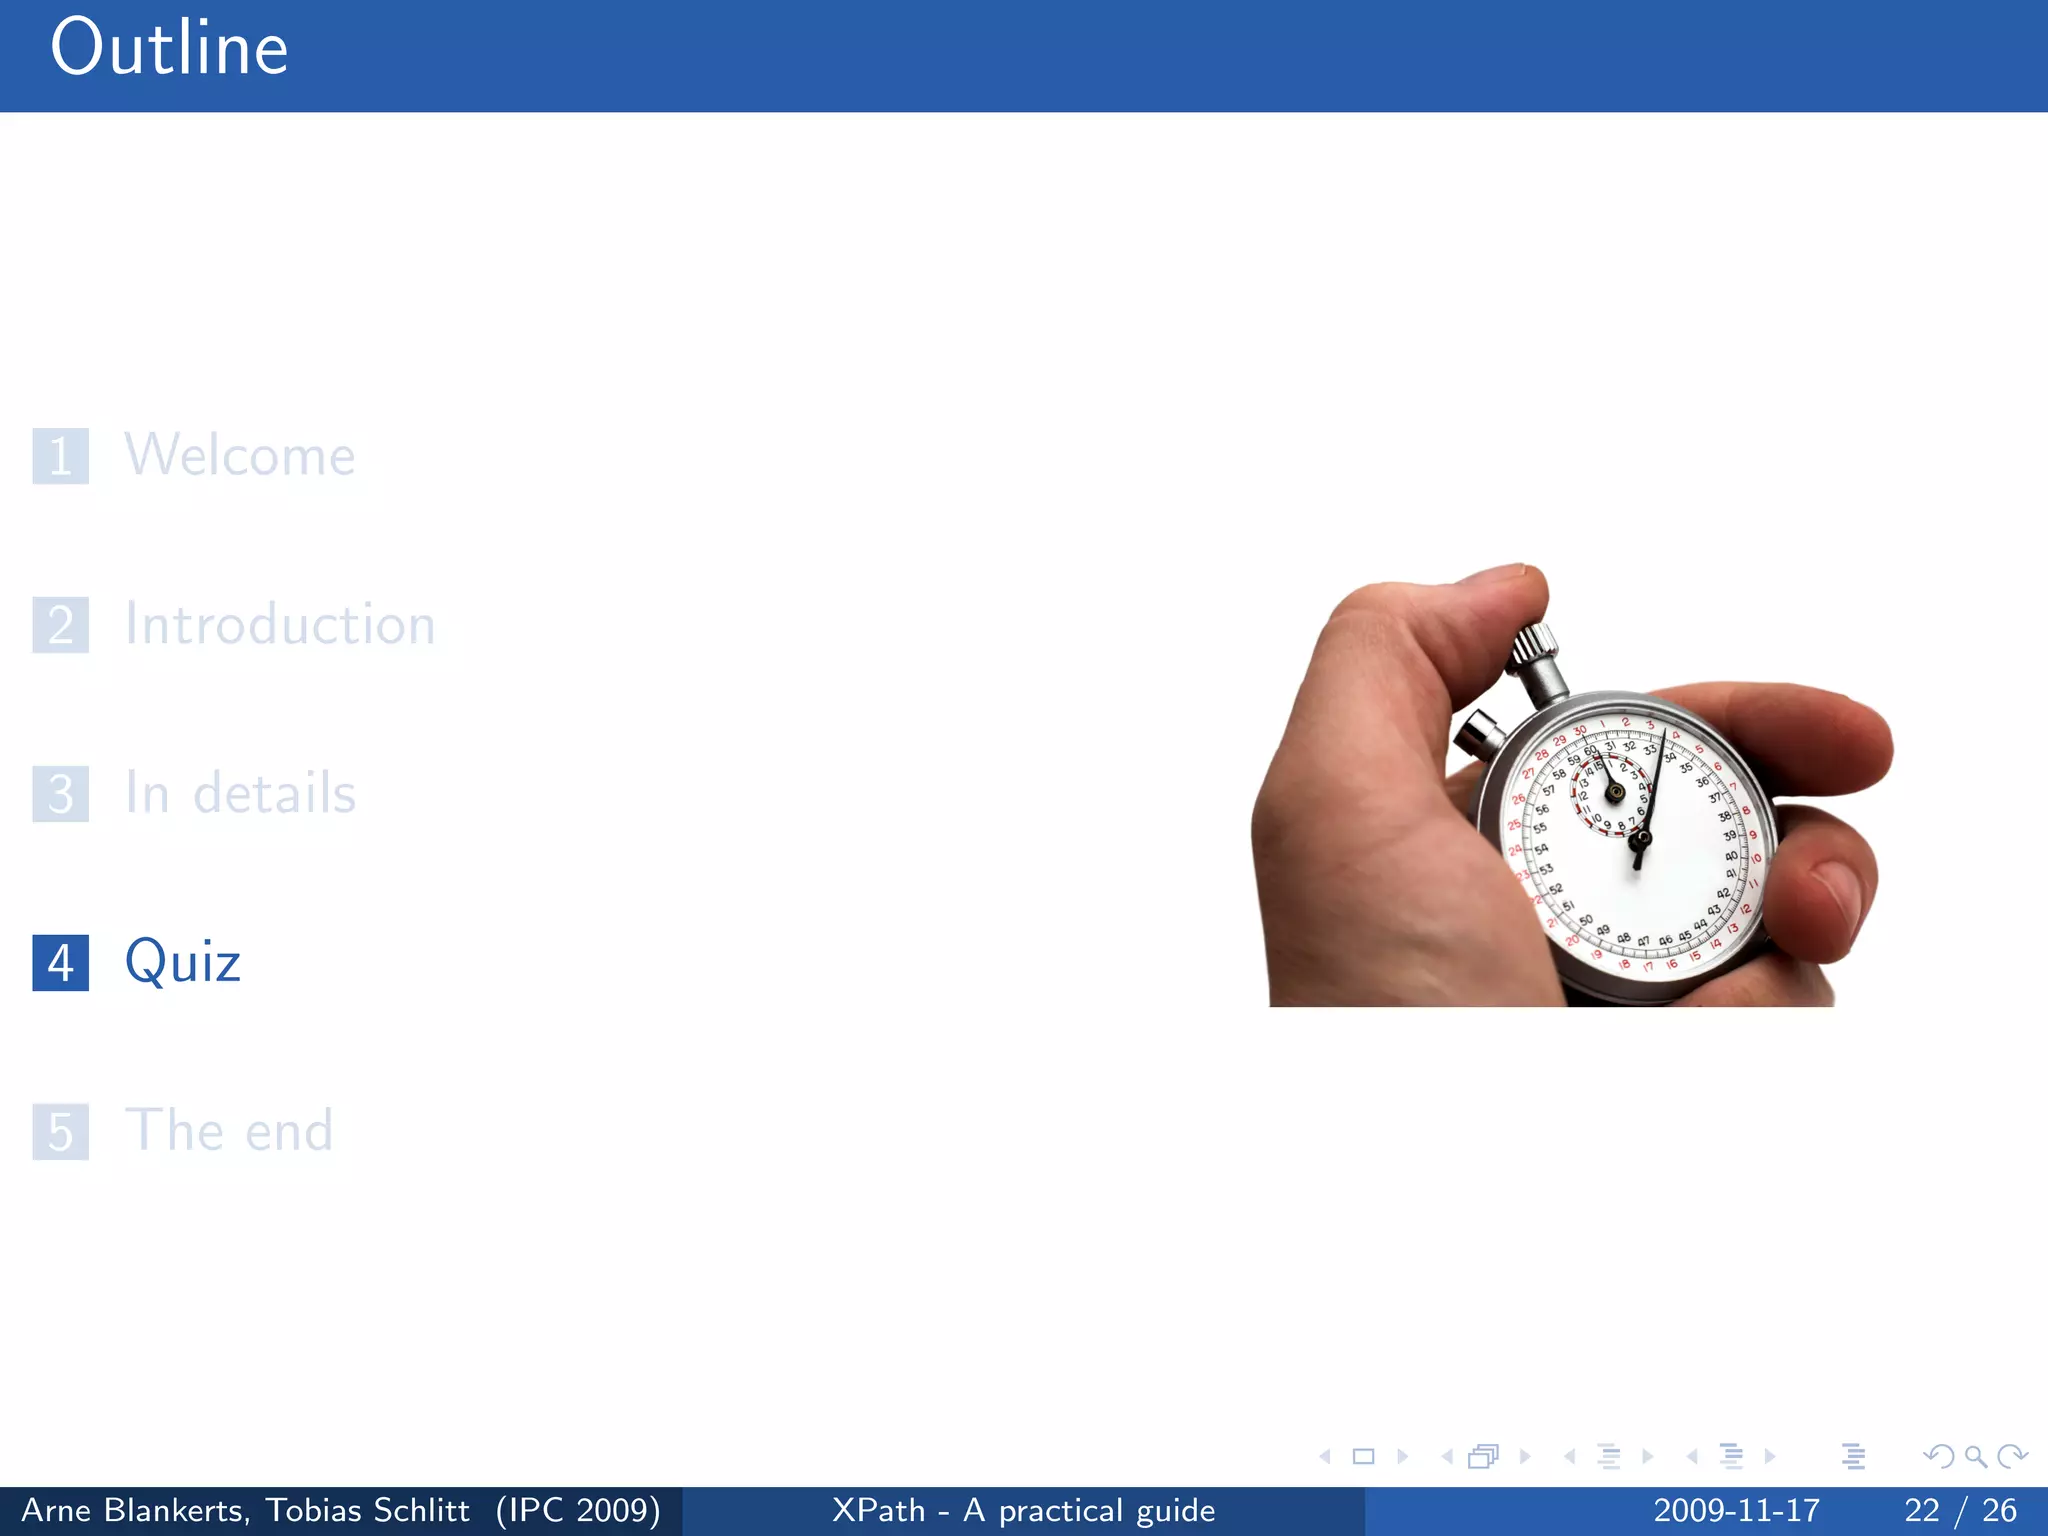Open the Welcome outline entry
Image resolution: width=2048 pixels, height=1536 pixels.
click(240, 456)
